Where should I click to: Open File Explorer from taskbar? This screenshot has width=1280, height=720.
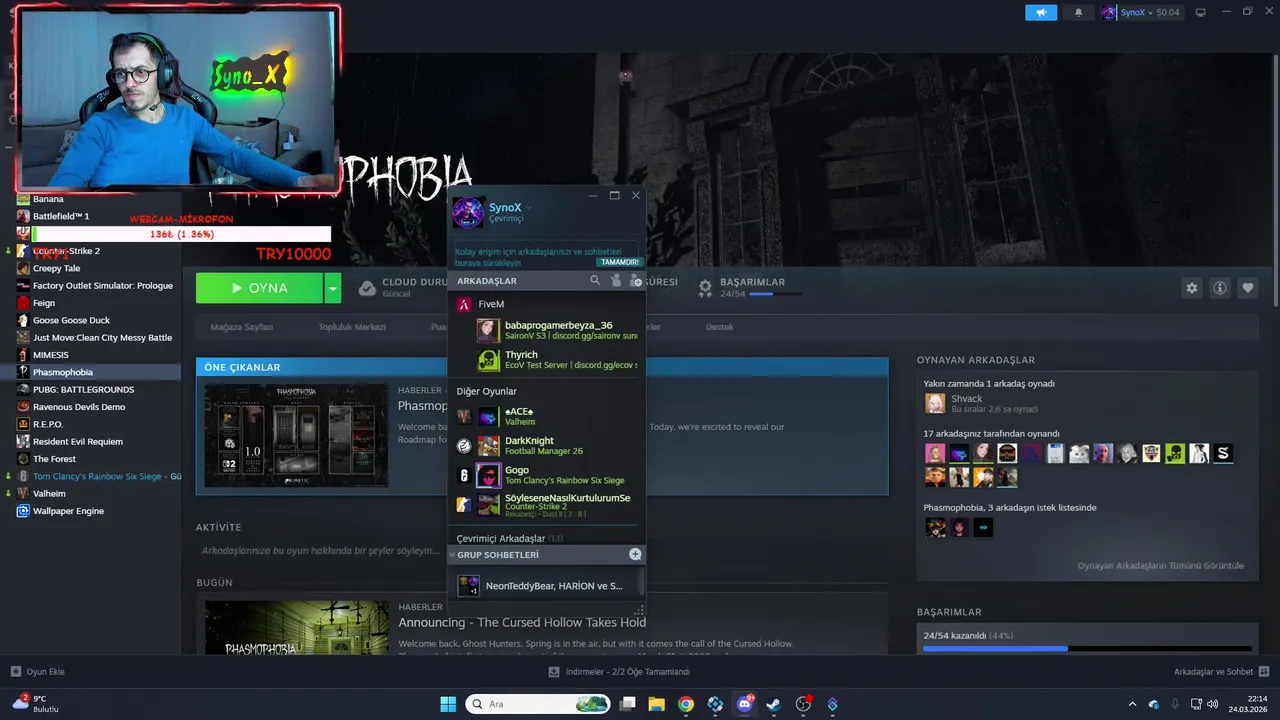(656, 704)
